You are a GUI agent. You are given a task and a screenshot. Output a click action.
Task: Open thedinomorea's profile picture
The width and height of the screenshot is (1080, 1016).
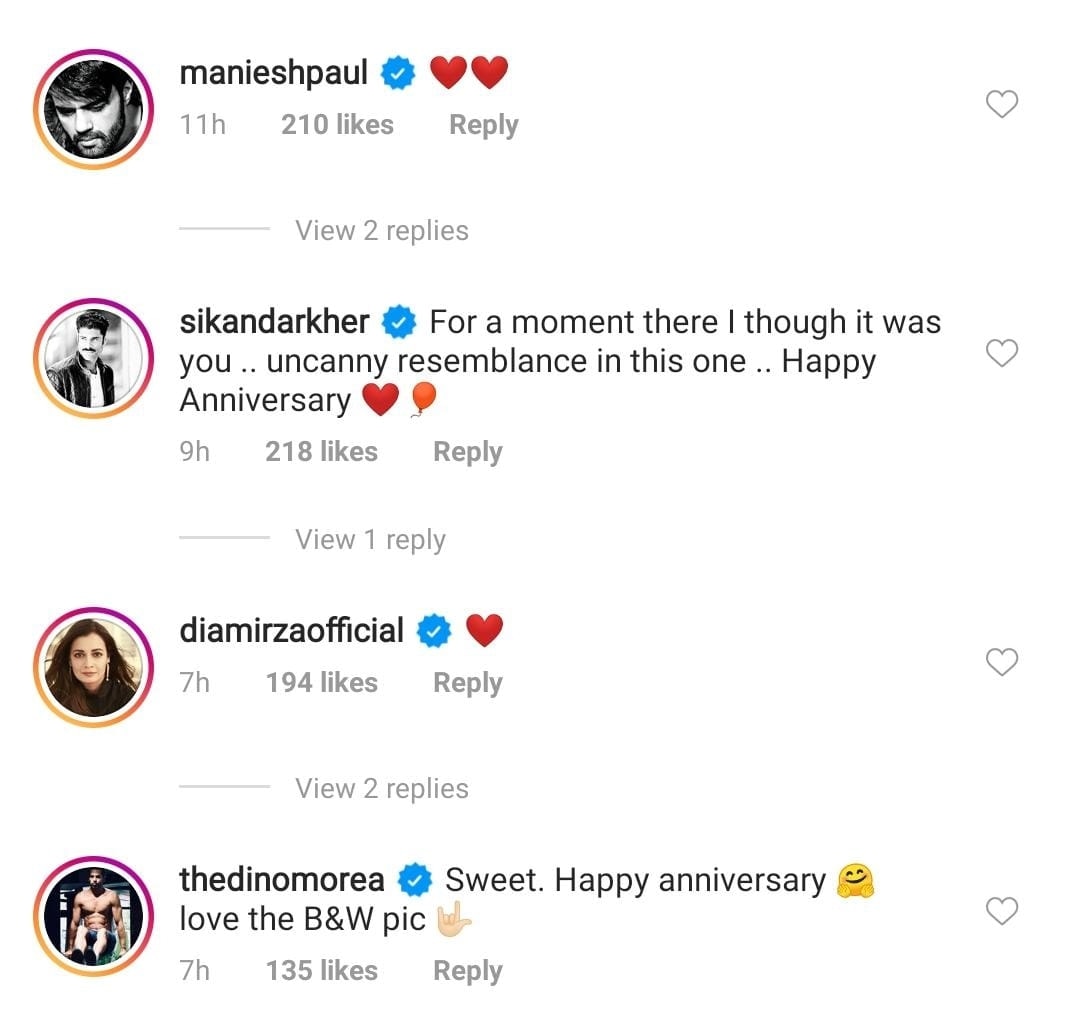93,915
